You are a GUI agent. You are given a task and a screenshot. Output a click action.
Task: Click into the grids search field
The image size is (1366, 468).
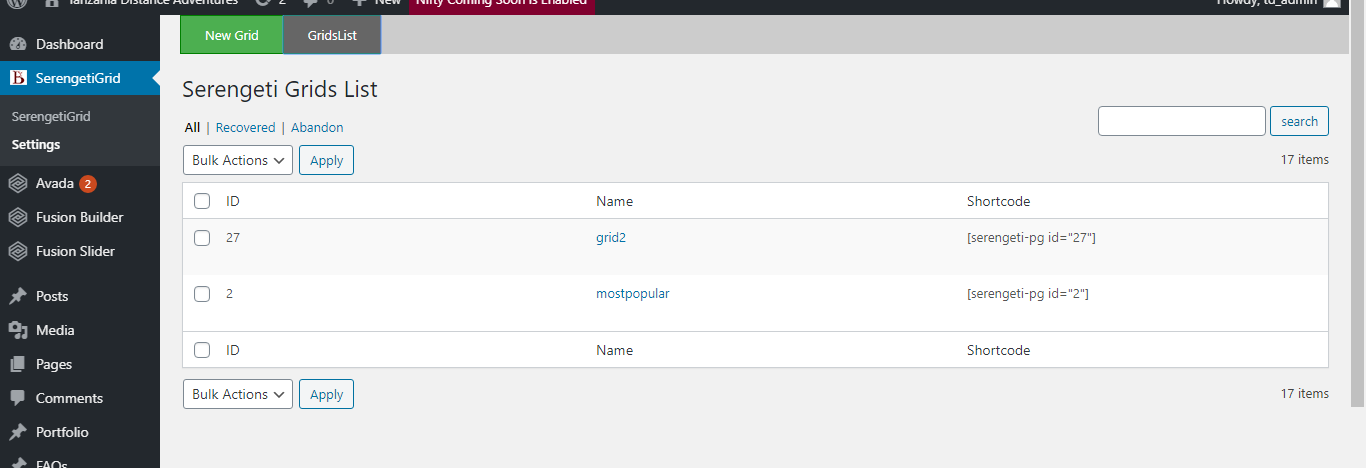point(1182,121)
